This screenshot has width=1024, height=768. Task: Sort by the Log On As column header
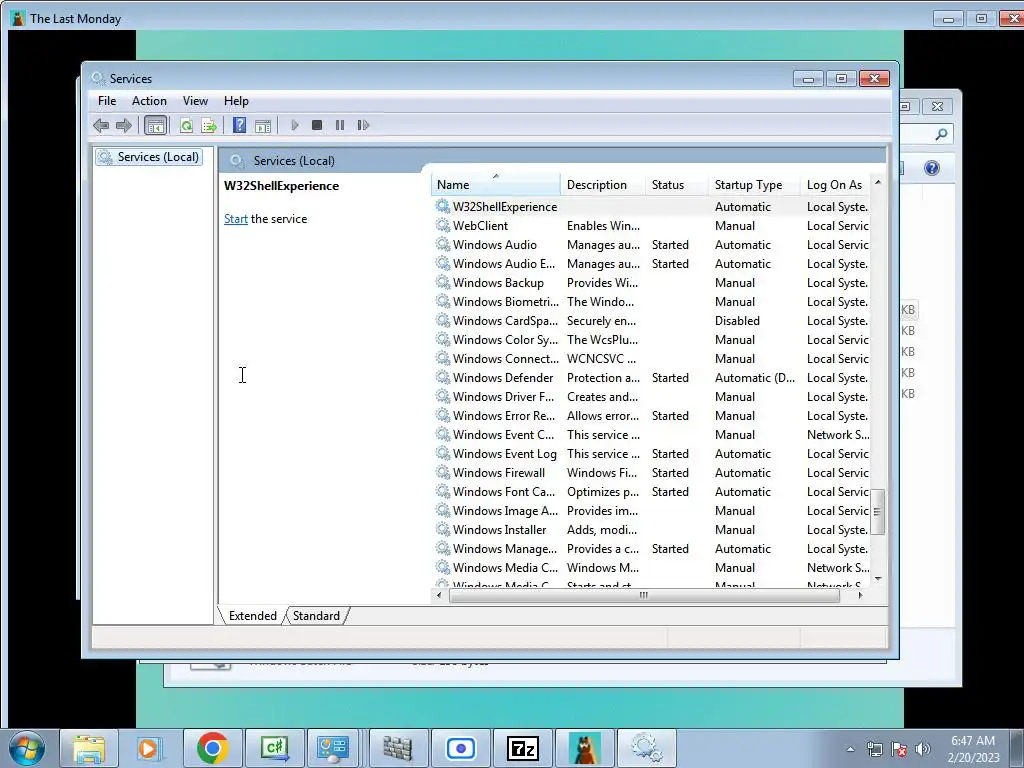click(835, 185)
